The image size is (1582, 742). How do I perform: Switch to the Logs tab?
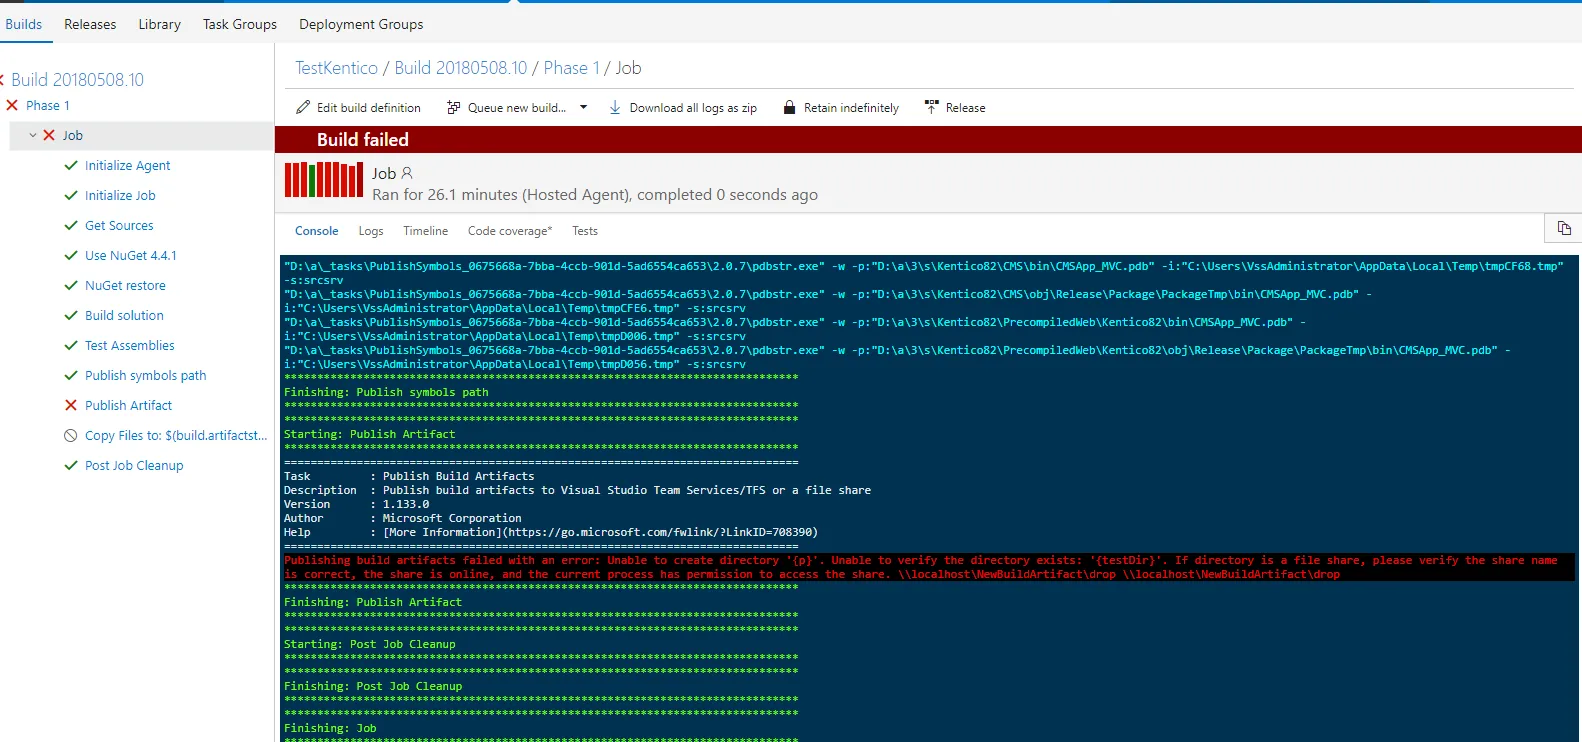click(x=371, y=231)
